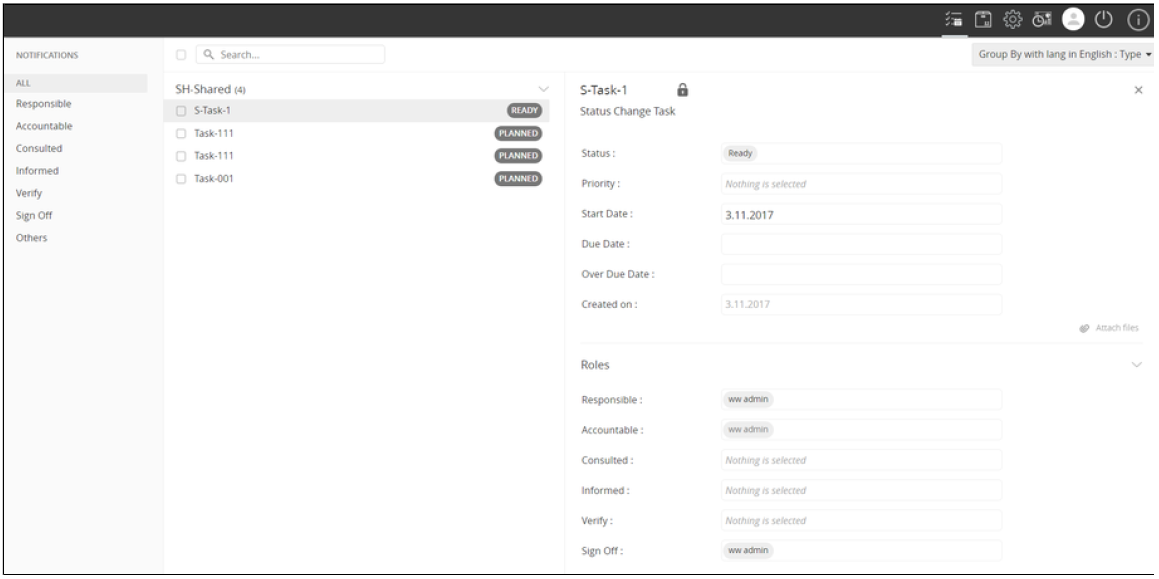Toggle the select-all checkbox beside search

(181, 55)
